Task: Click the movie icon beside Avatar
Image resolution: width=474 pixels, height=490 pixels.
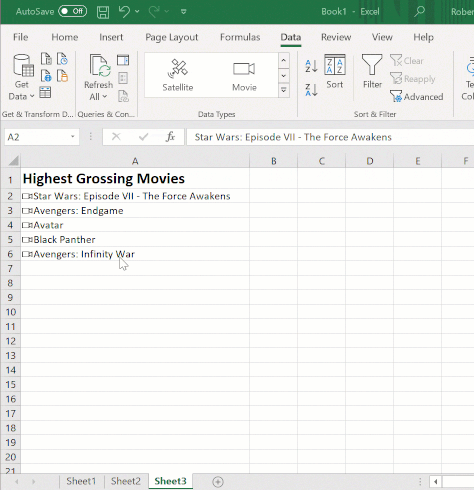Action: 27,225
